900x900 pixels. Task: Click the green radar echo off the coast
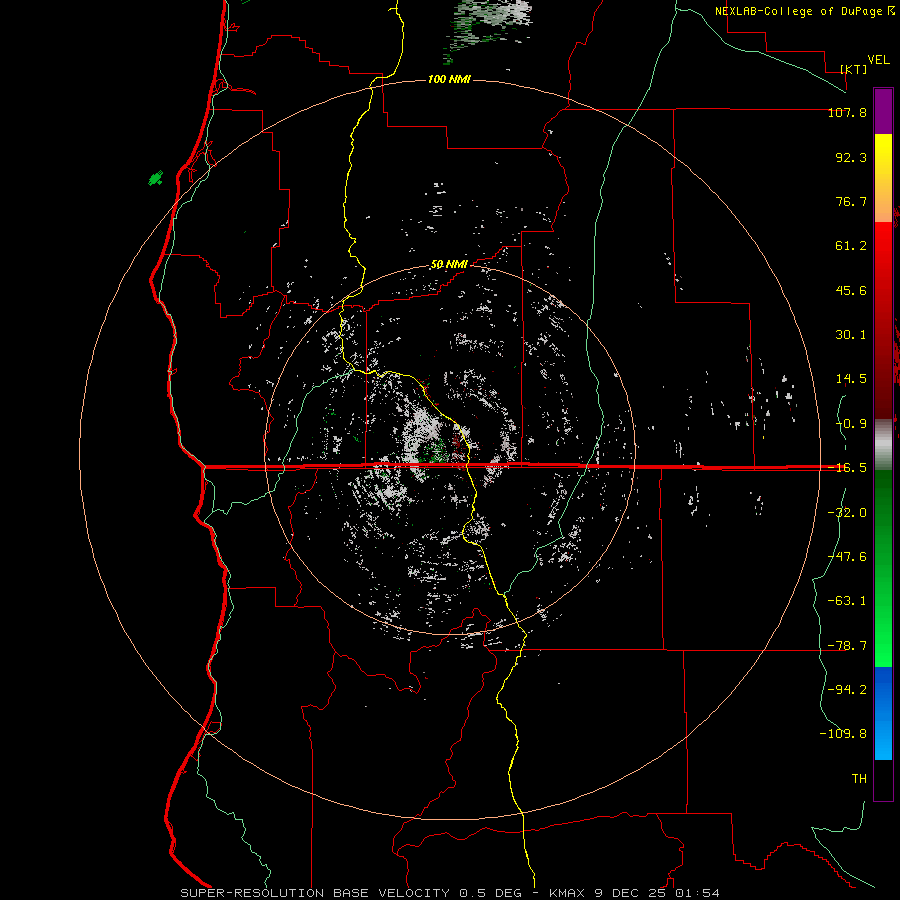(x=156, y=179)
